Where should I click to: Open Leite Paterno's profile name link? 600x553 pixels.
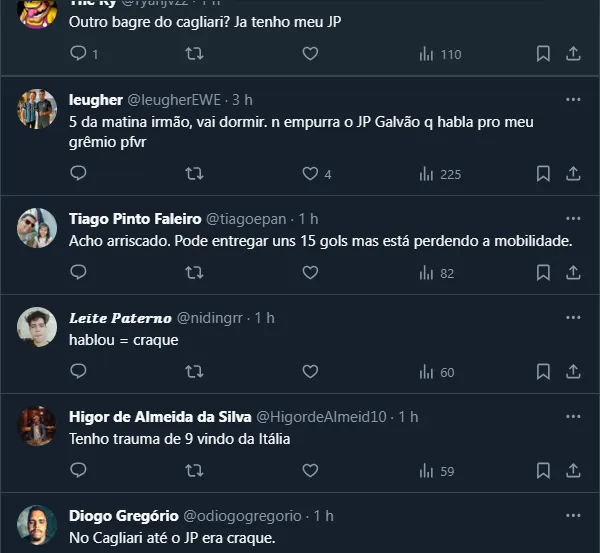[119, 317]
